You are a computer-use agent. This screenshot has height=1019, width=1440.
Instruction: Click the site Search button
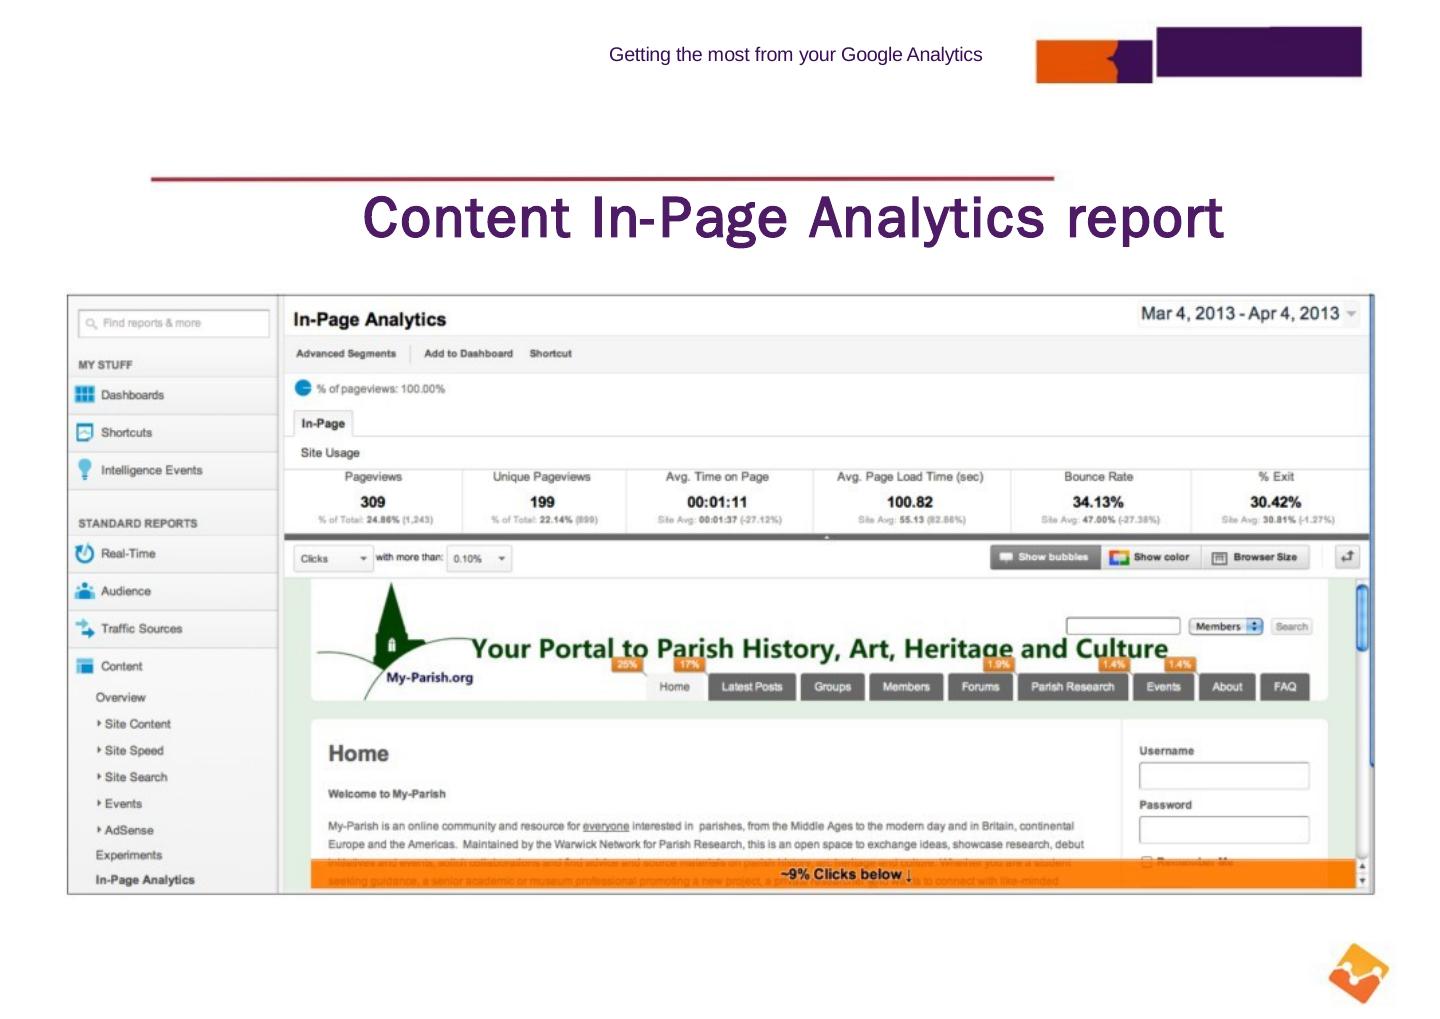coord(1291,627)
